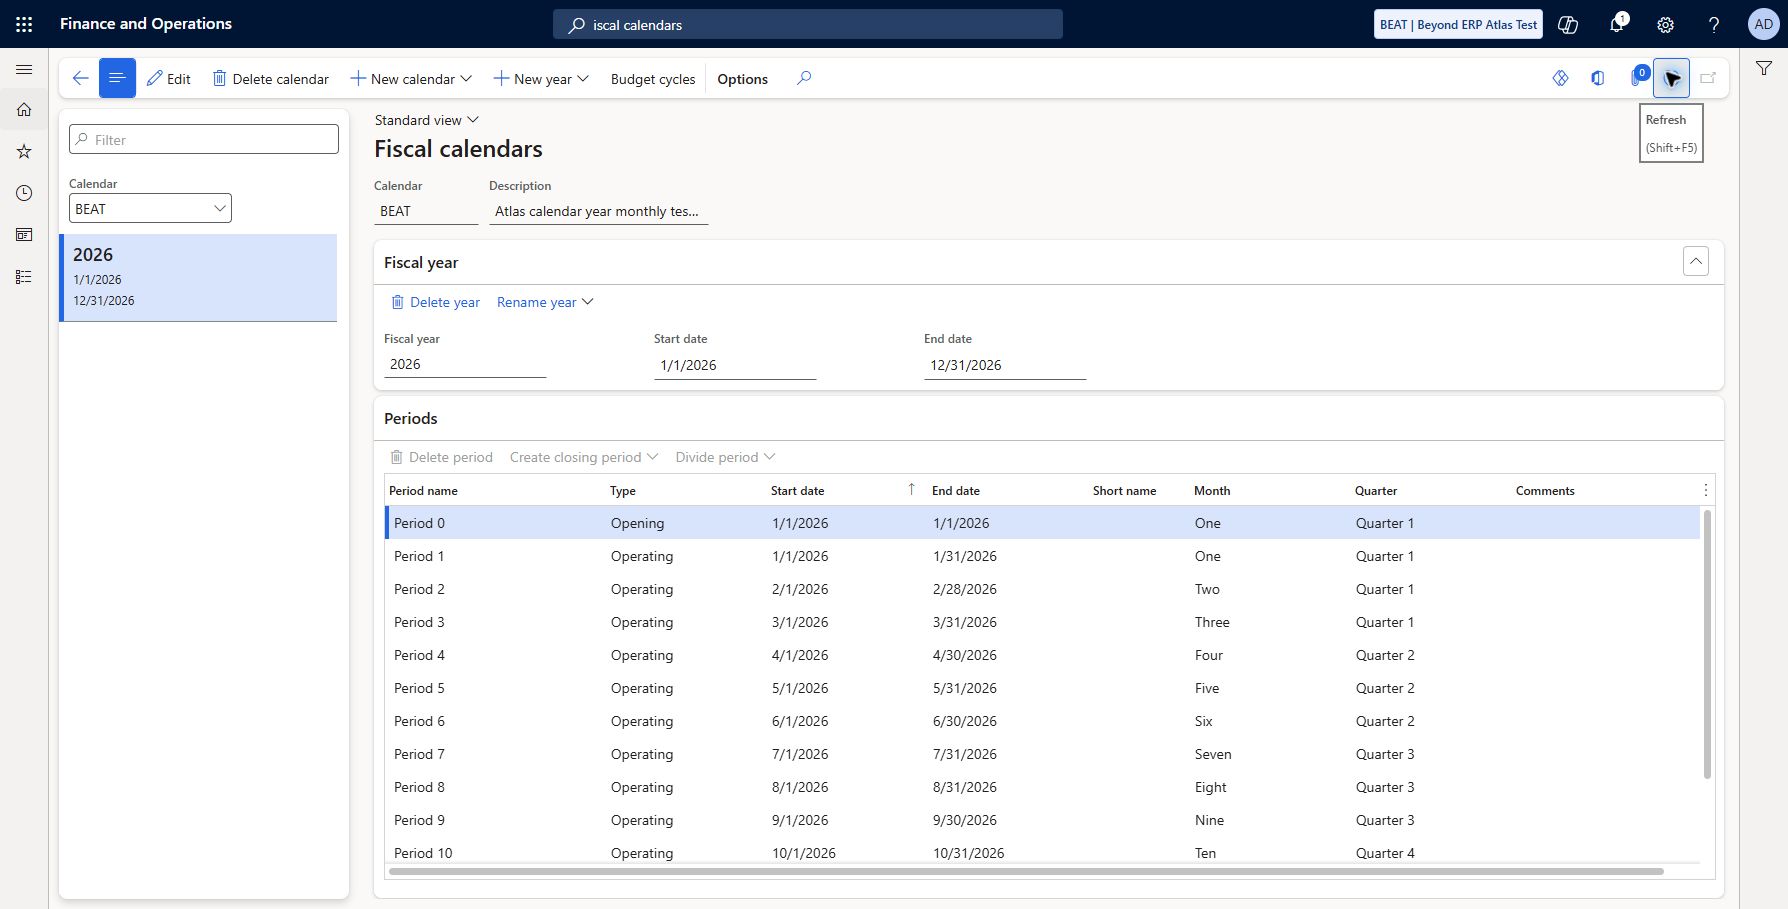The height and width of the screenshot is (909, 1788).
Task: Open the filter pane funnel icon
Action: tap(1764, 68)
